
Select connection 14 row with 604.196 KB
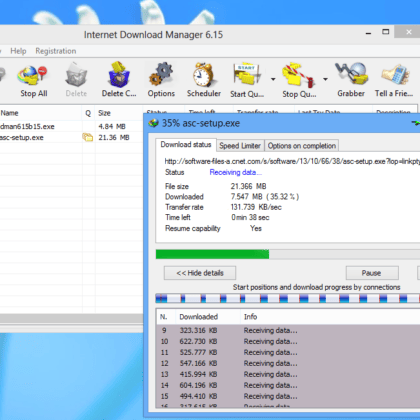[288, 385]
